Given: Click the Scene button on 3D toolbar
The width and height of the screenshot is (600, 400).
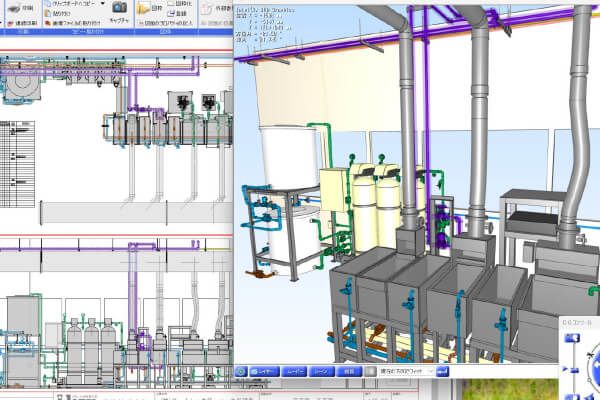Looking at the screenshot, I should (321, 371).
